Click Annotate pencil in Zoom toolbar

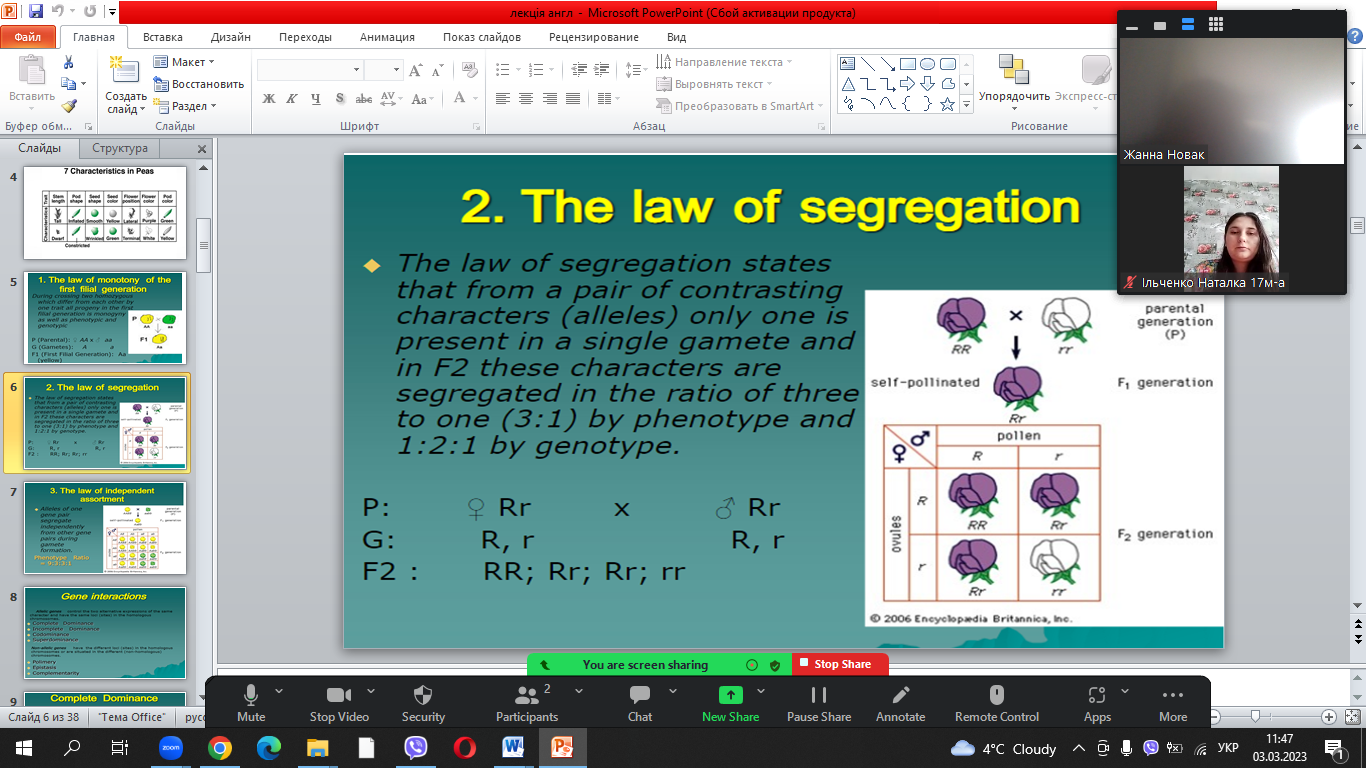click(900, 703)
